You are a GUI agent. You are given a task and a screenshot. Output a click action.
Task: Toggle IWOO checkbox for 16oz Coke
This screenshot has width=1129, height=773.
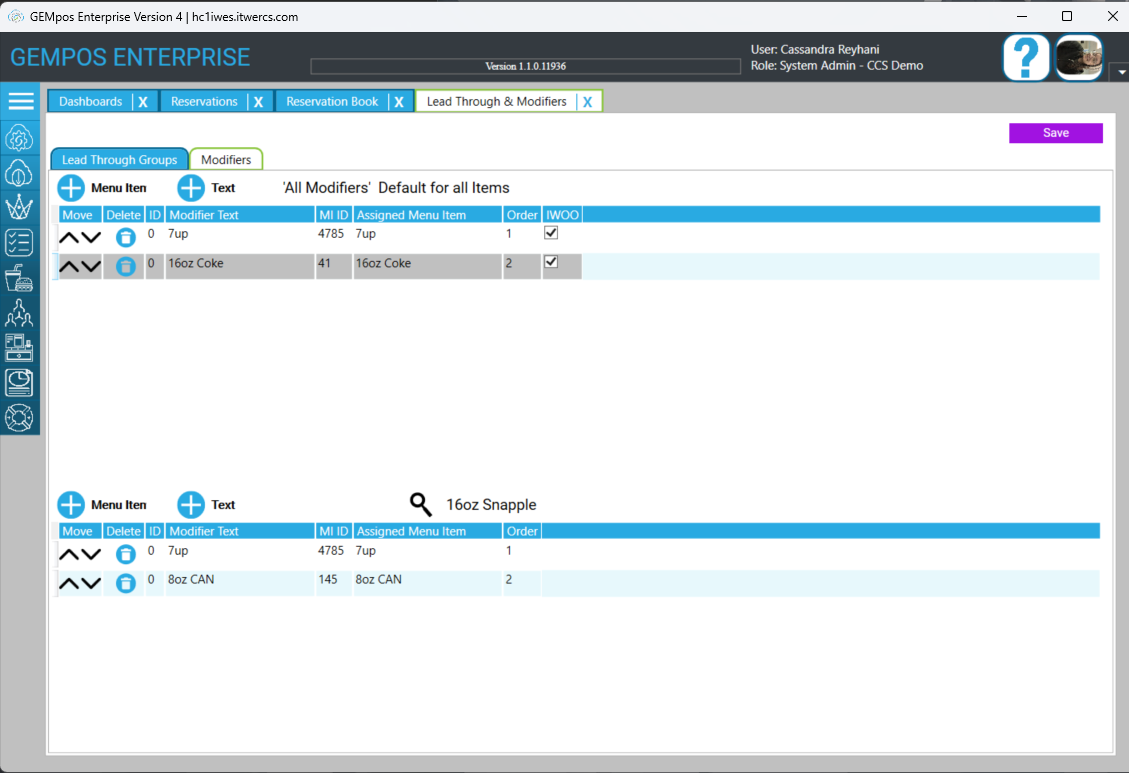[x=550, y=263]
